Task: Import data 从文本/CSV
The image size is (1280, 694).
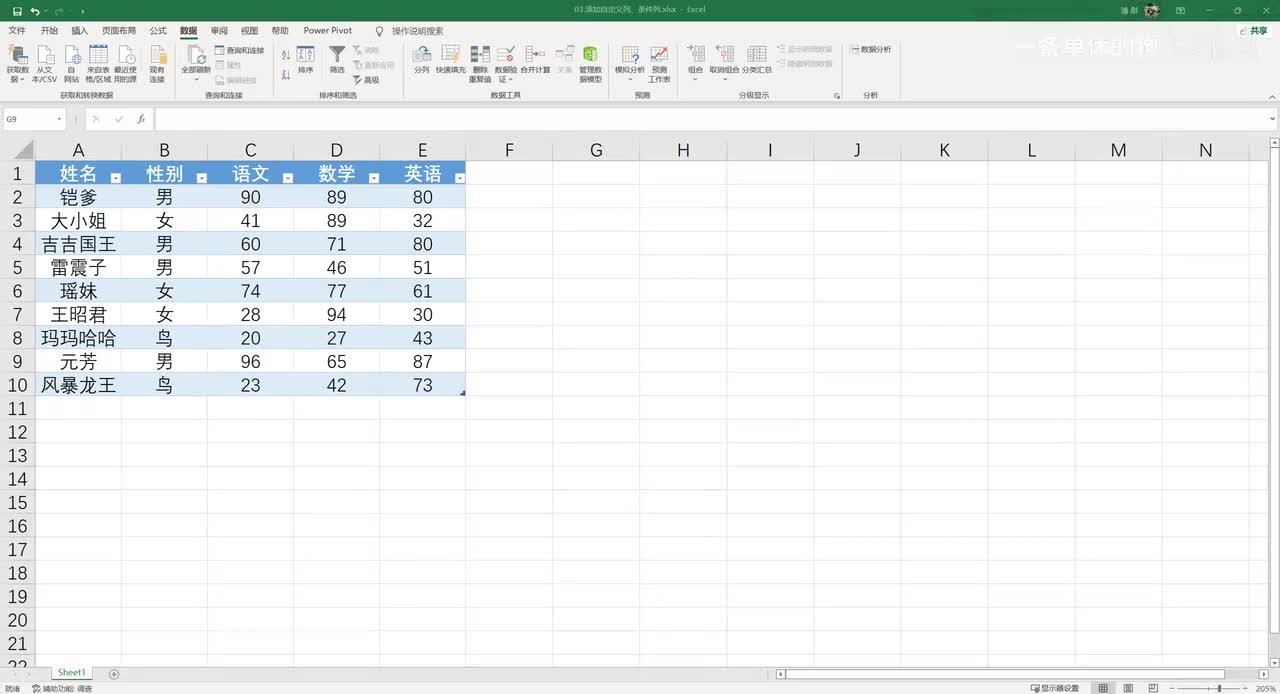Action: point(45,64)
